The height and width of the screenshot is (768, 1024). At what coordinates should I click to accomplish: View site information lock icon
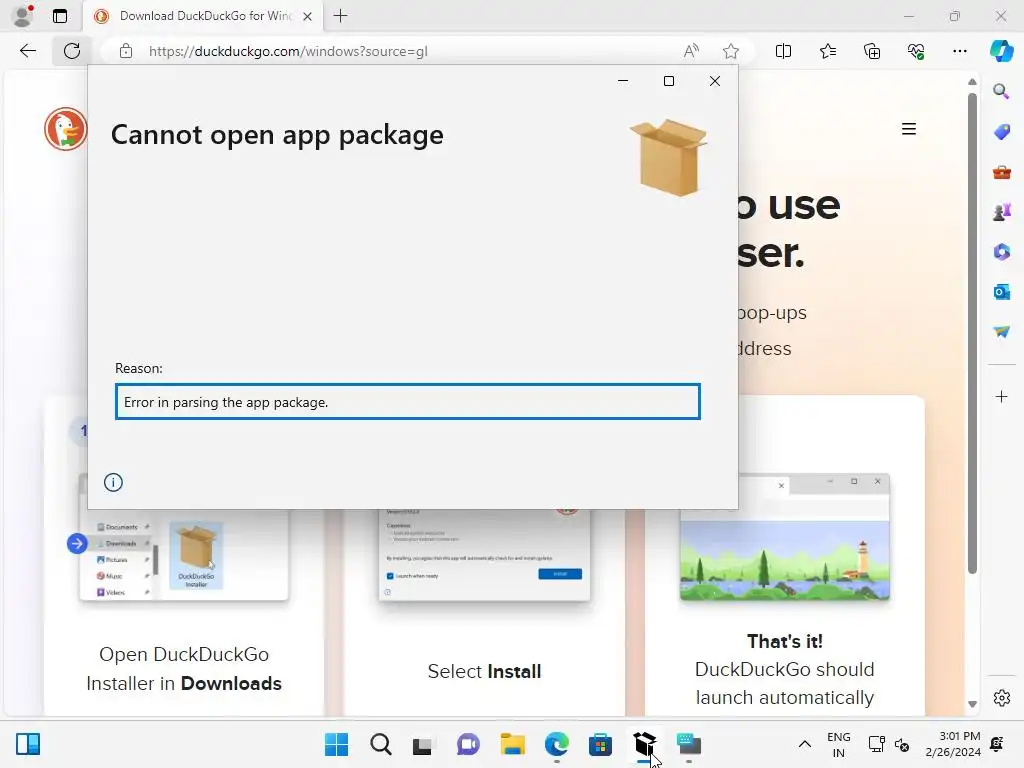[x=125, y=51]
